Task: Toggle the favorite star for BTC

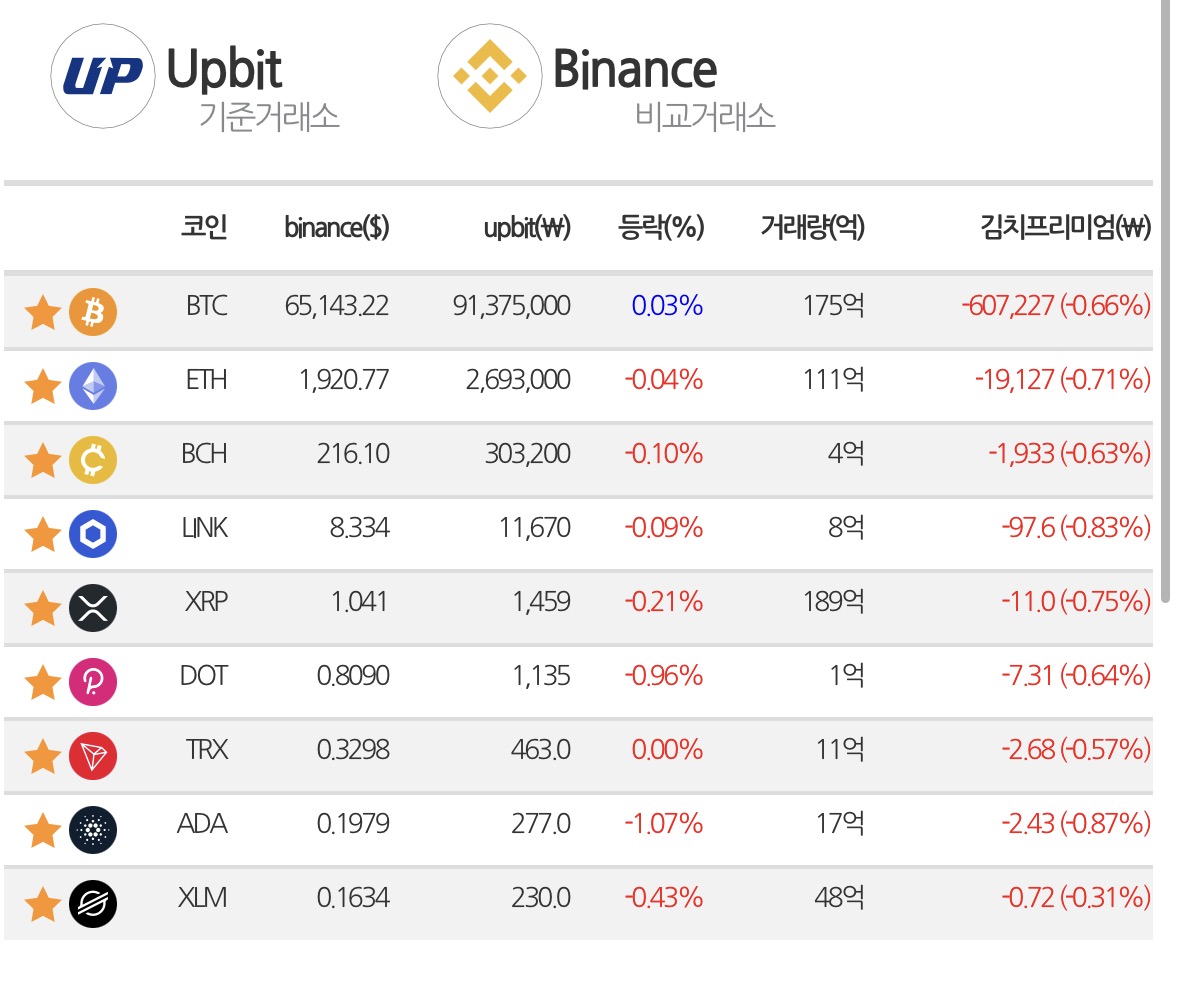Action: 42,312
